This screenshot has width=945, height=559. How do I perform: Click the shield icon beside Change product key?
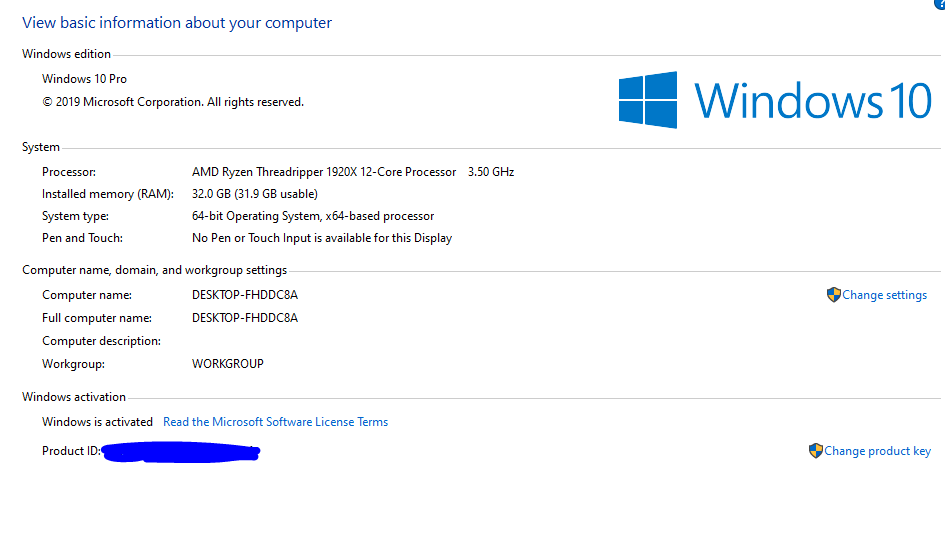click(815, 451)
